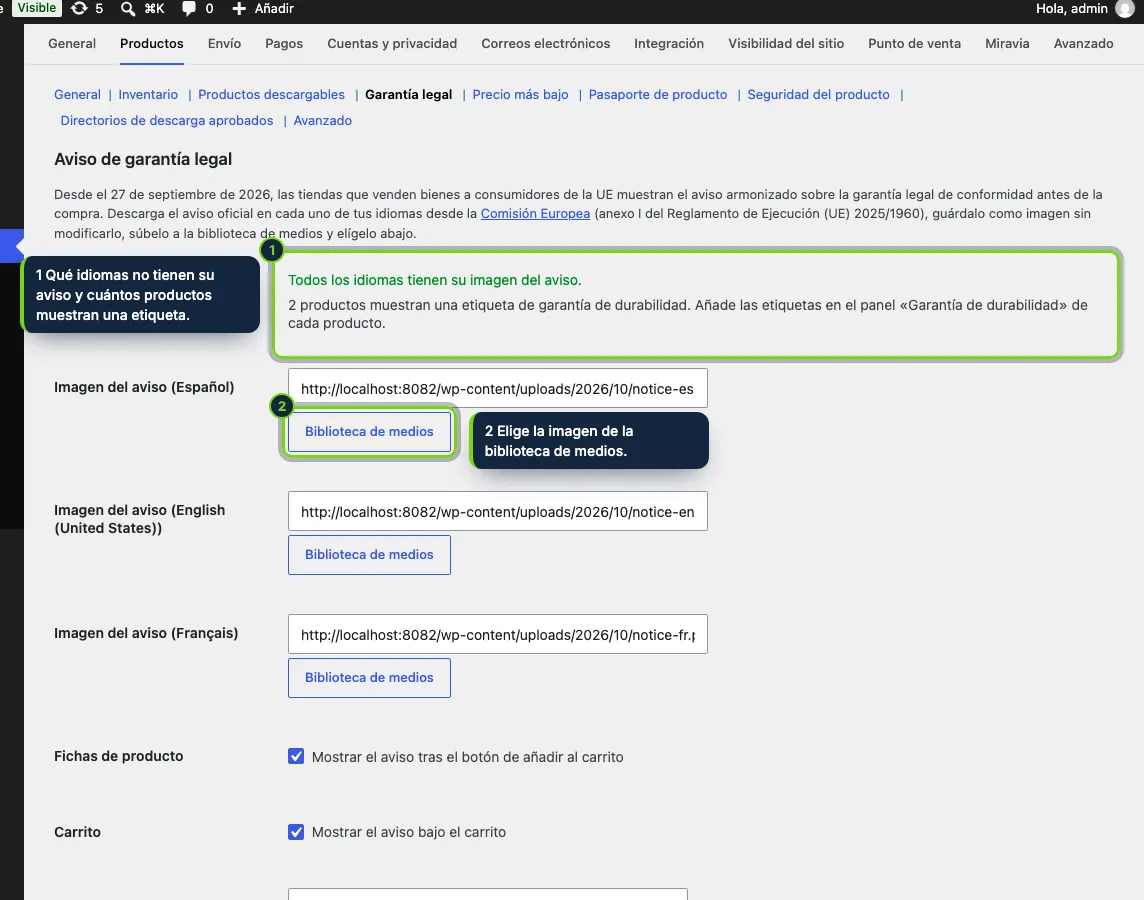Open Seguridad del producto subsection

tap(819, 95)
